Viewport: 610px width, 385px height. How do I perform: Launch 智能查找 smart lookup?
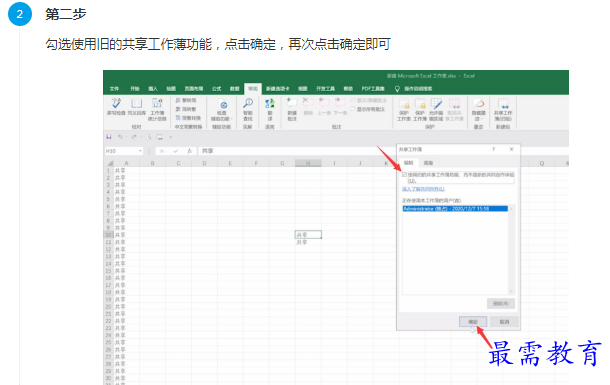tap(248, 109)
